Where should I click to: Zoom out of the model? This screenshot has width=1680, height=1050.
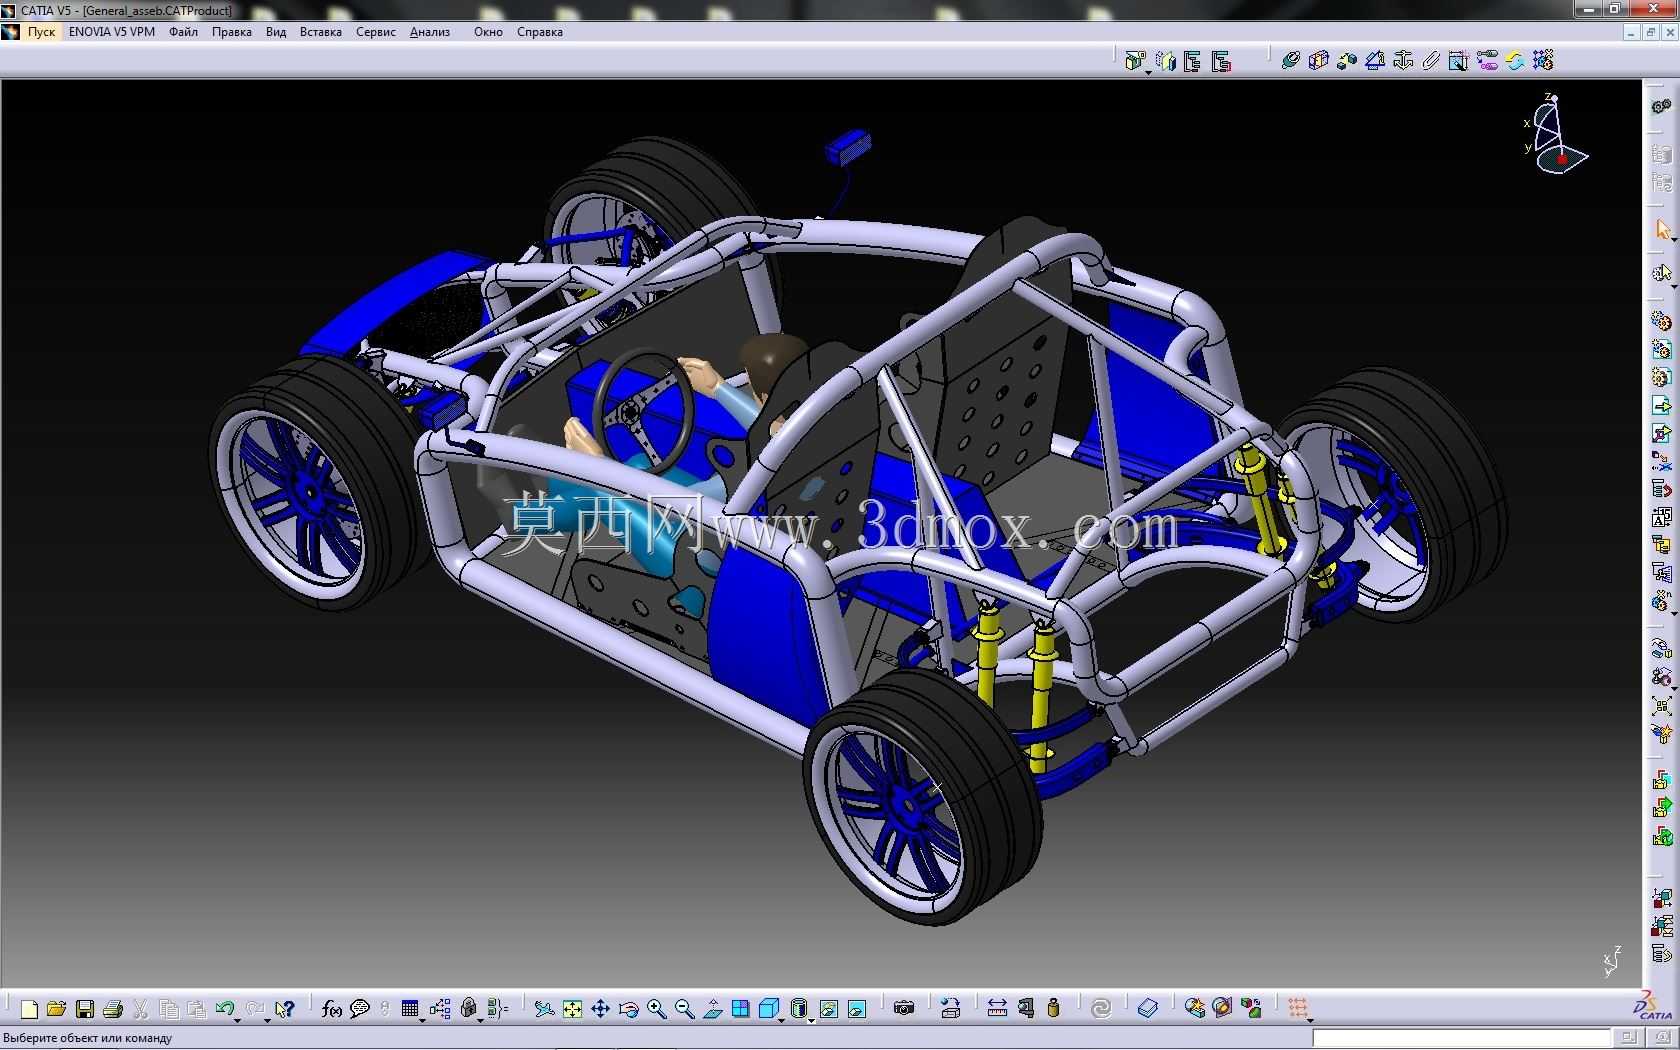[684, 1009]
